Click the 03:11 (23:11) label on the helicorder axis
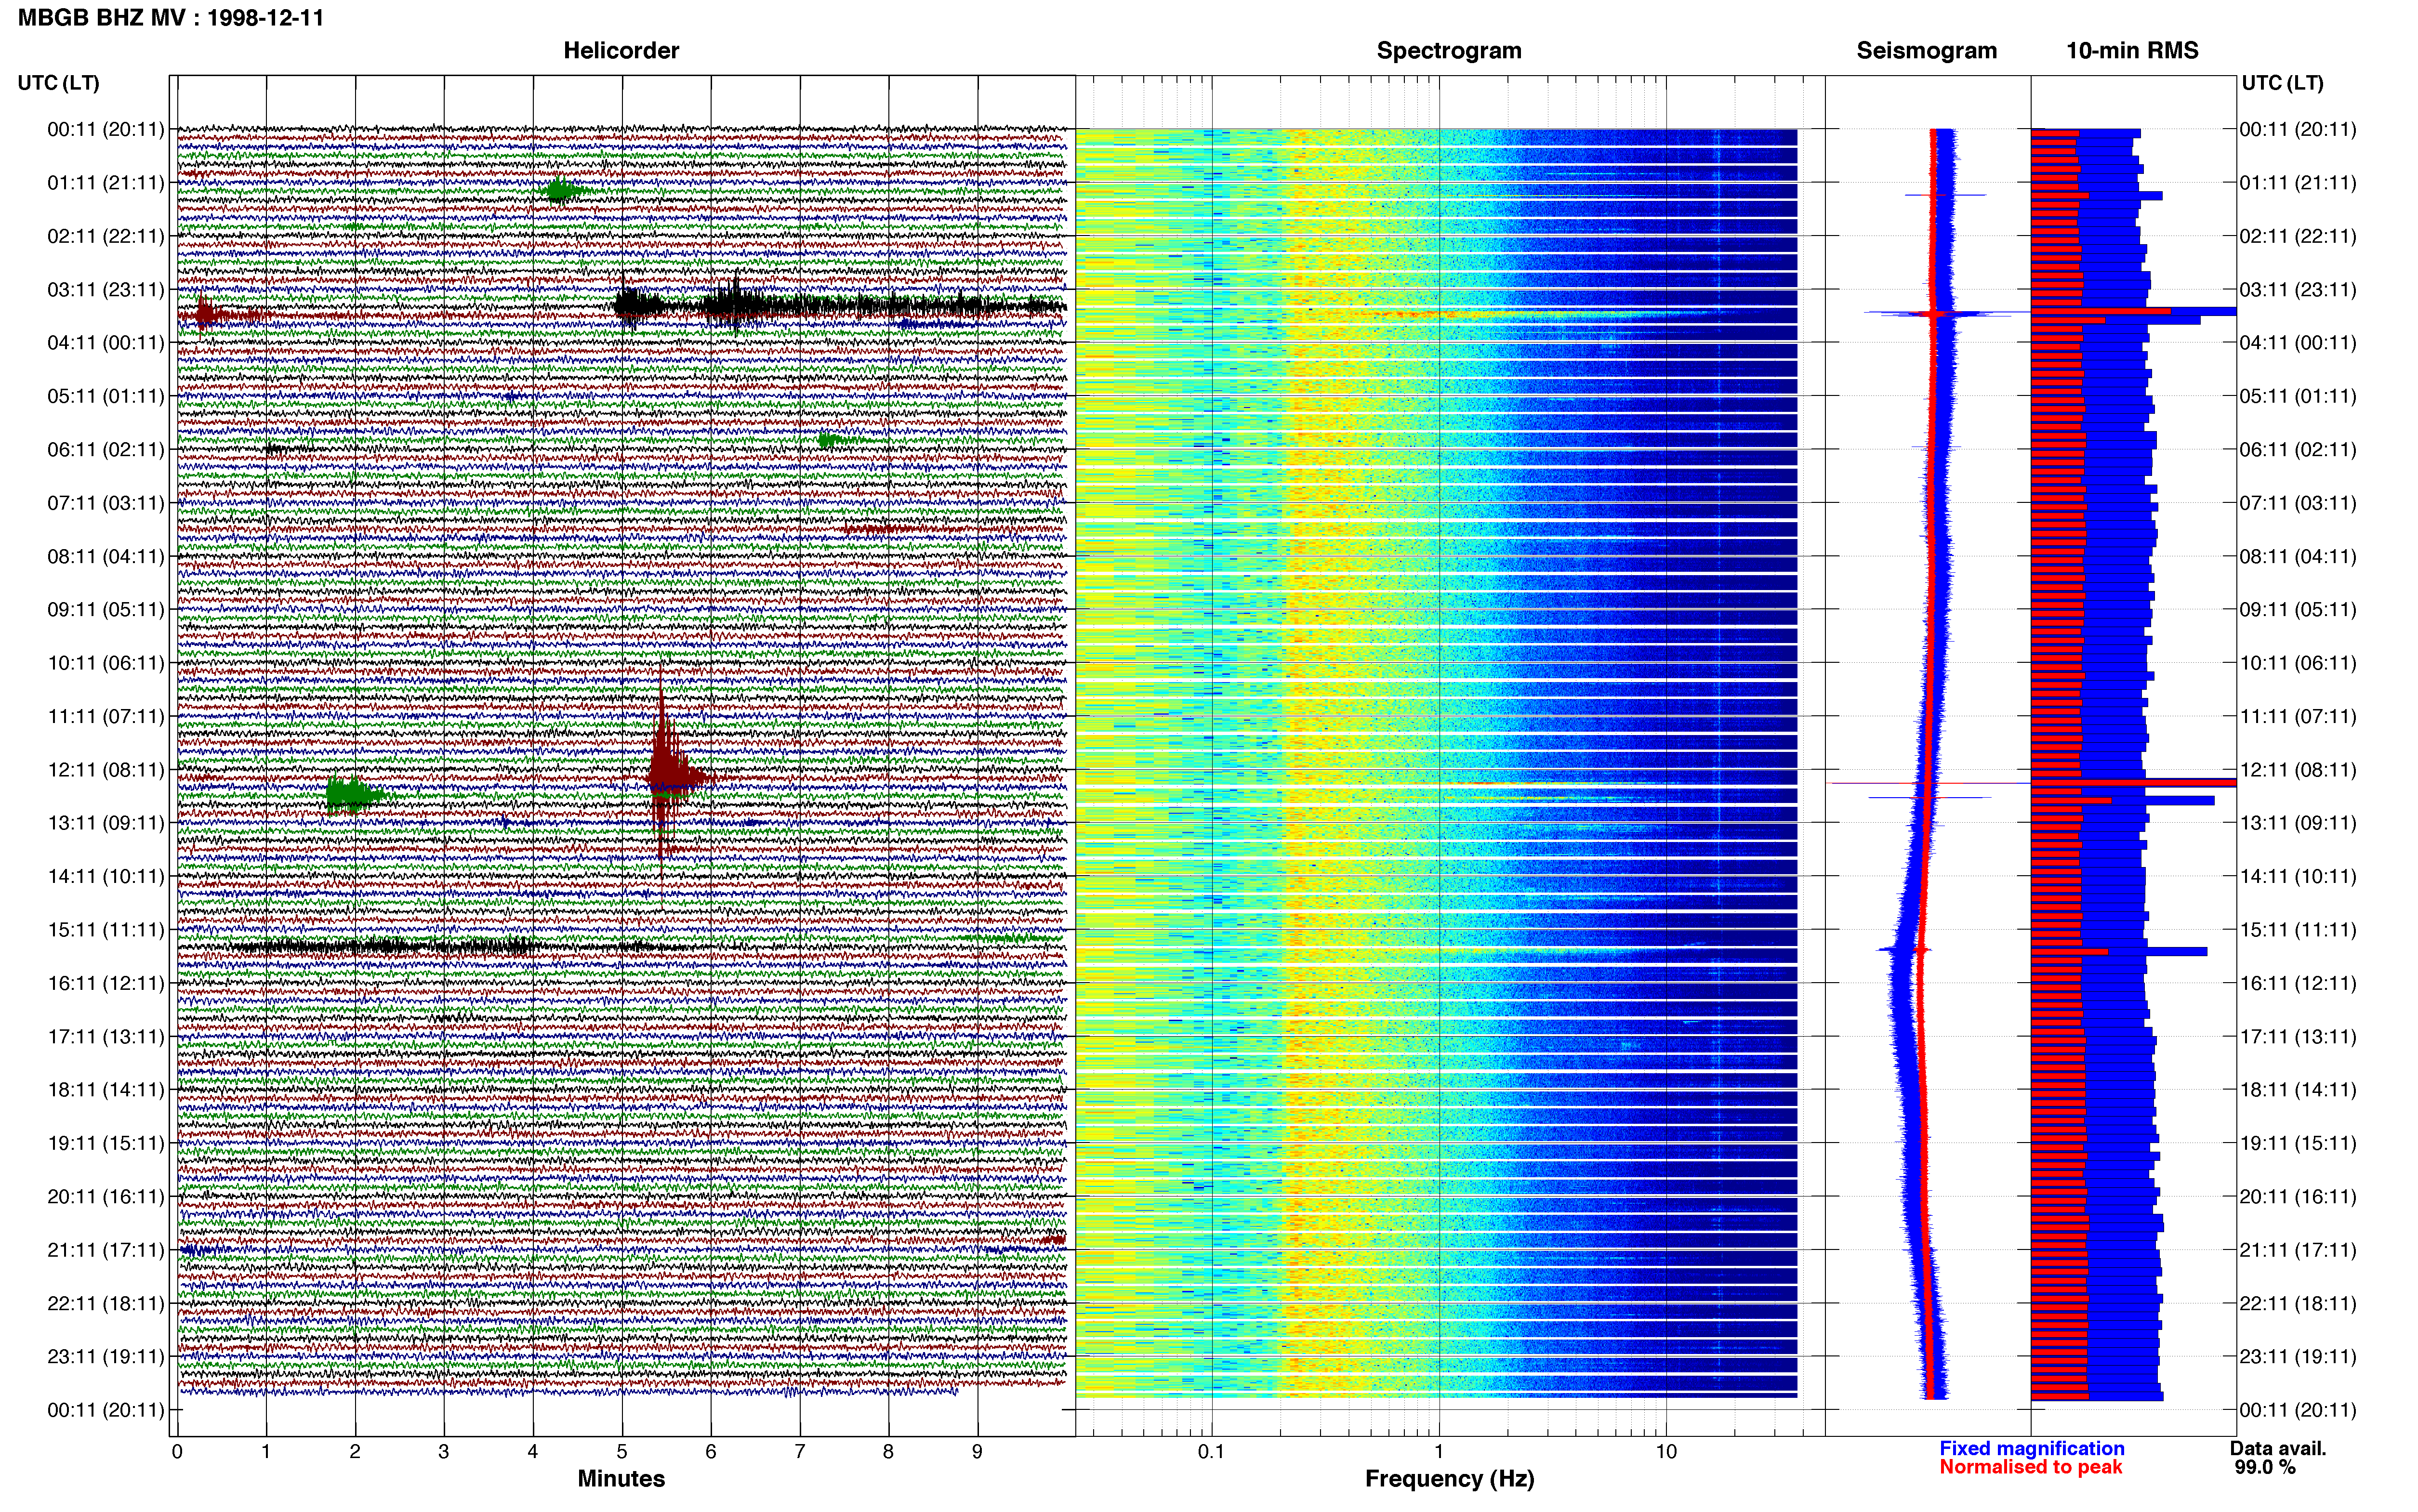The width and height of the screenshot is (2418, 1512). point(106,290)
